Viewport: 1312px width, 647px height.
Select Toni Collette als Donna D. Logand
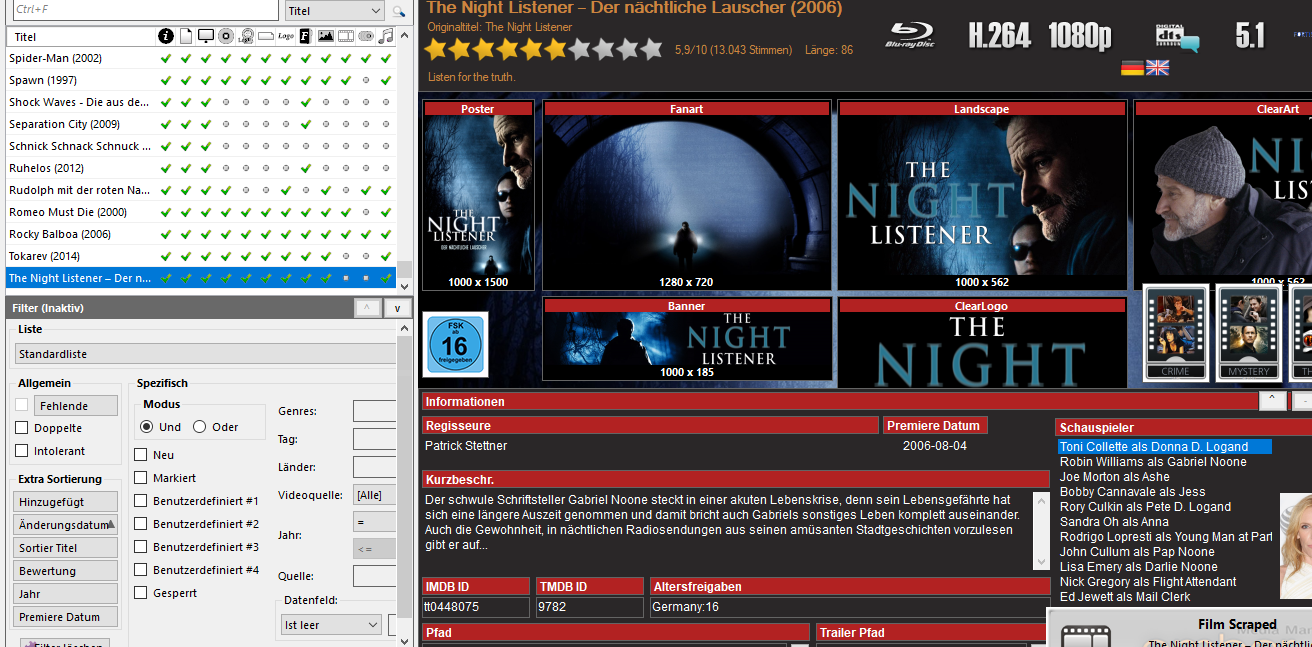(x=1165, y=447)
